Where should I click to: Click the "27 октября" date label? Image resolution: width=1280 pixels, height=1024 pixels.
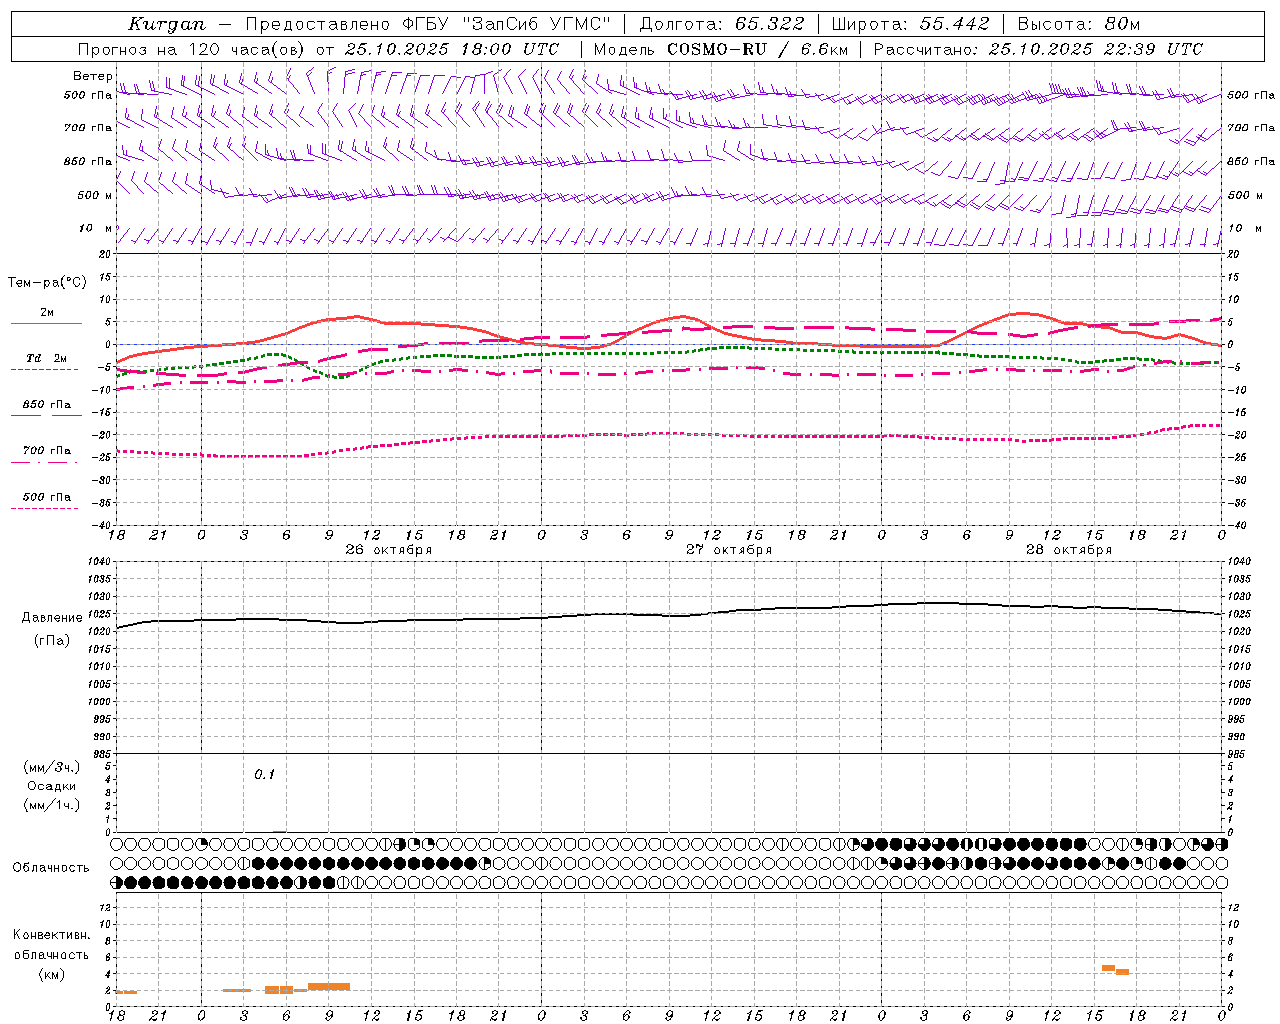[x=729, y=550]
